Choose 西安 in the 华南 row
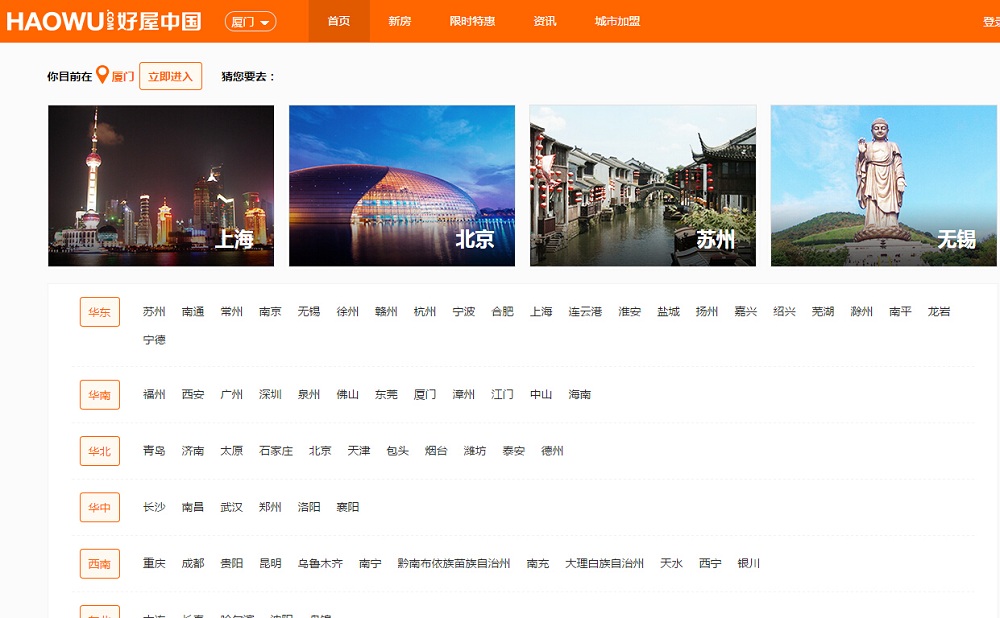 coord(193,394)
